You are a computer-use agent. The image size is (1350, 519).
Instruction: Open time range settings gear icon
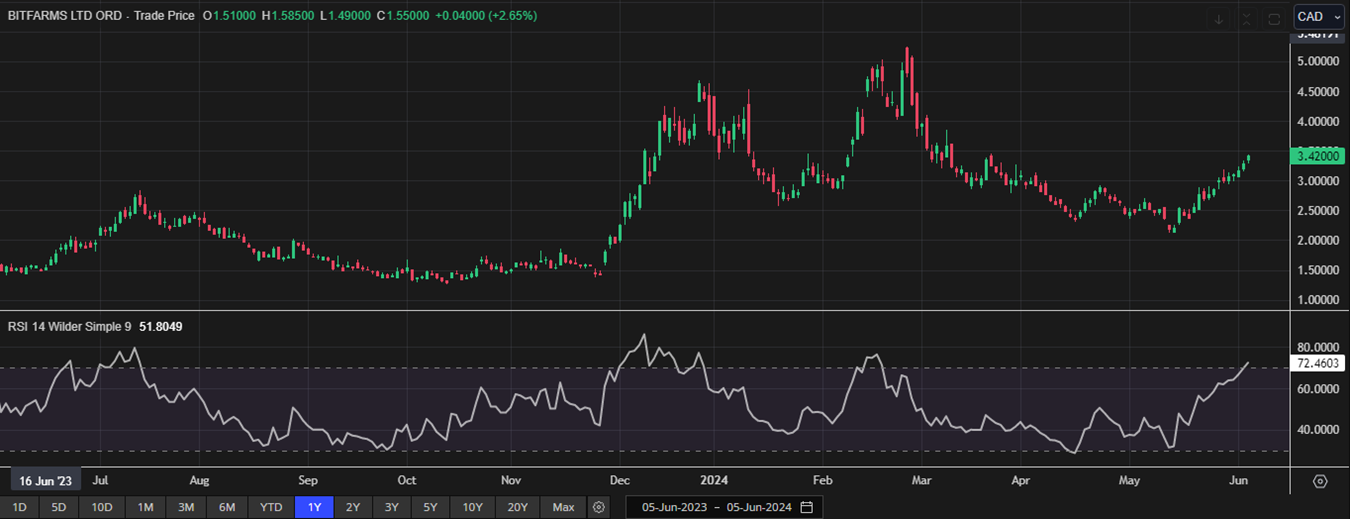point(598,507)
